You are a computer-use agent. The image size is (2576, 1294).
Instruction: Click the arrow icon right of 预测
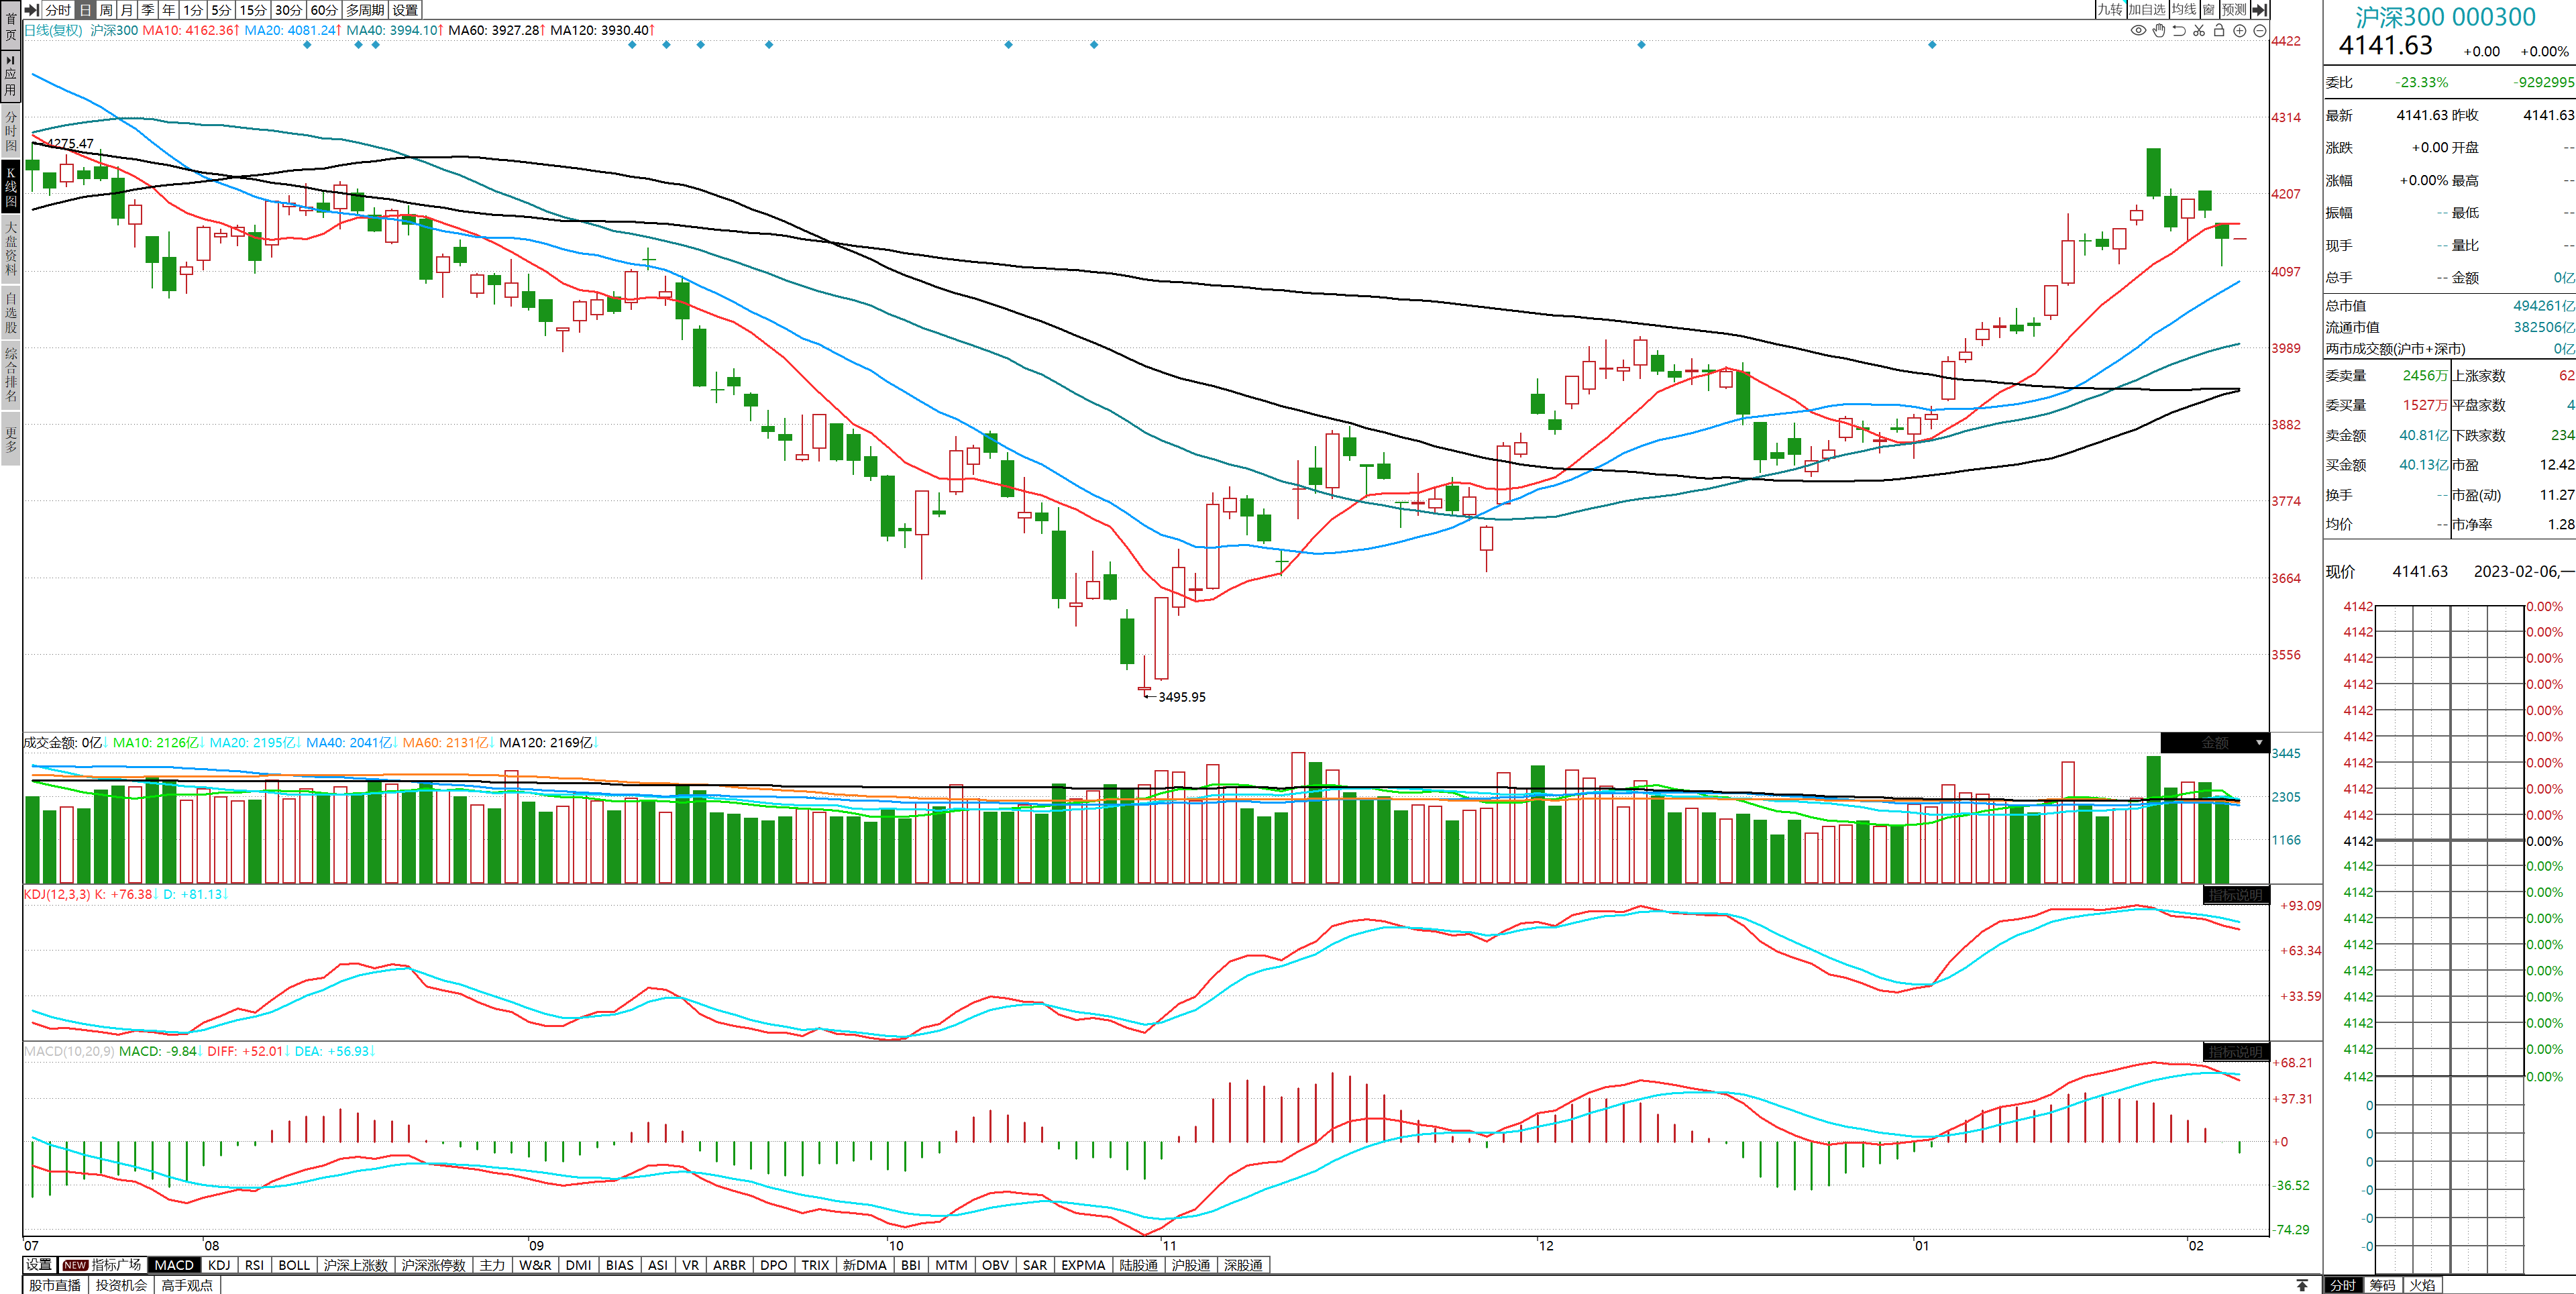pos(2259,9)
